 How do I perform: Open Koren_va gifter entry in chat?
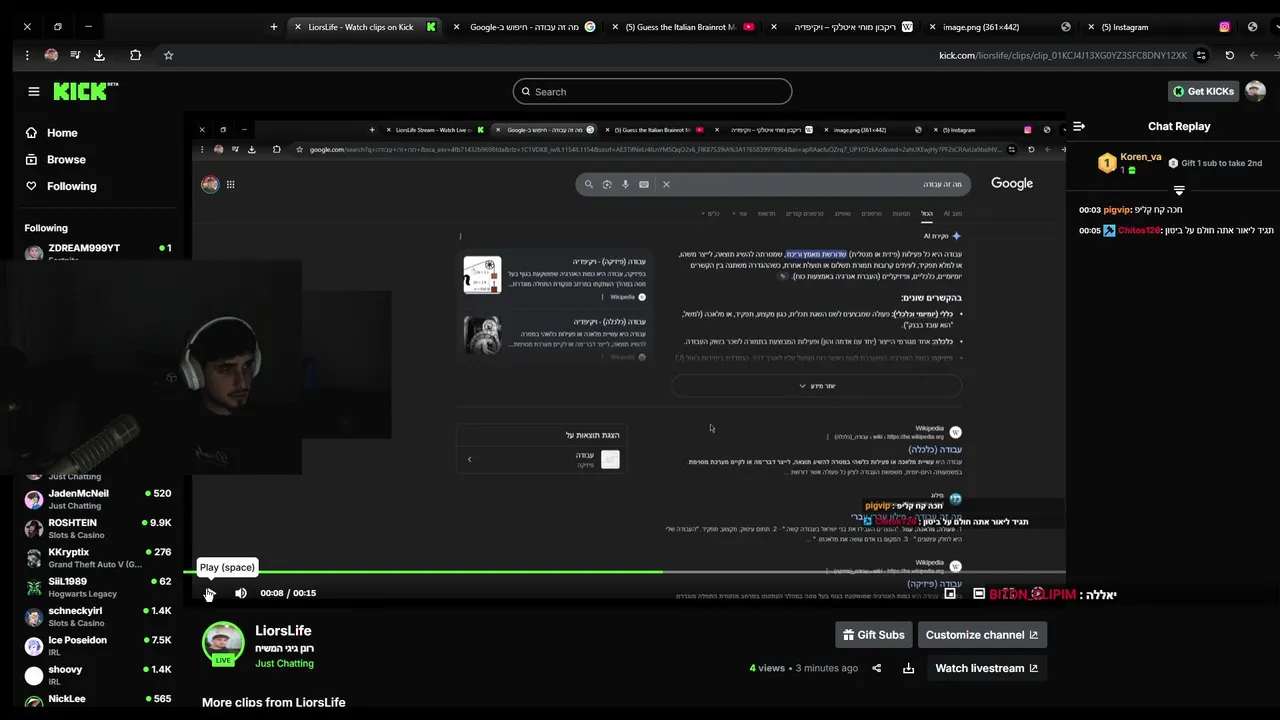click(x=1130, y=162)
